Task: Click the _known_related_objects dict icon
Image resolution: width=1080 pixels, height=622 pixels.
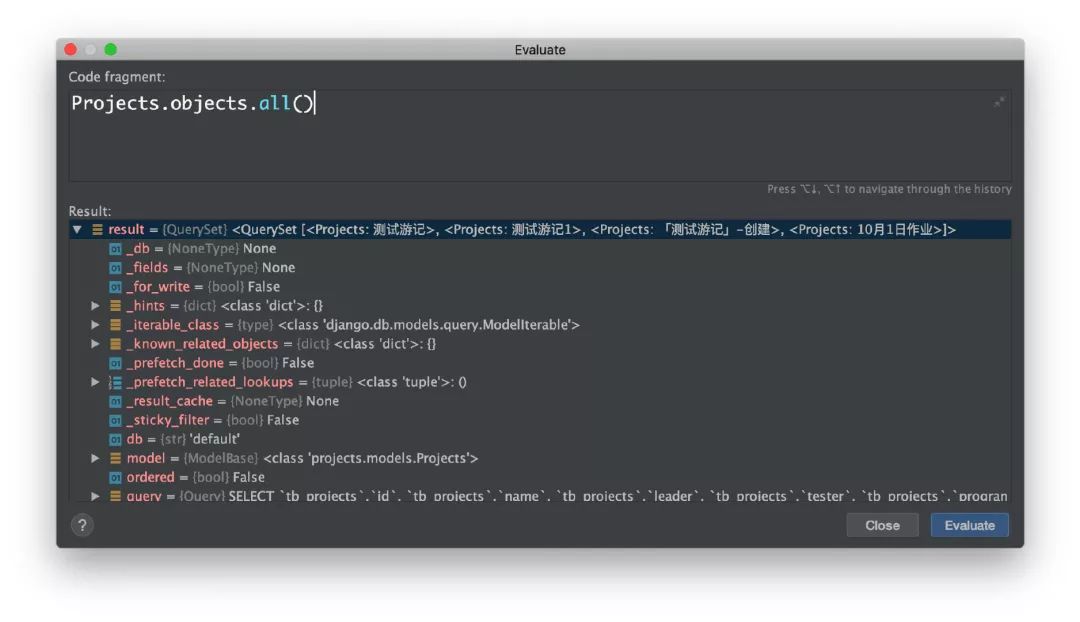Action: [115, 344]
